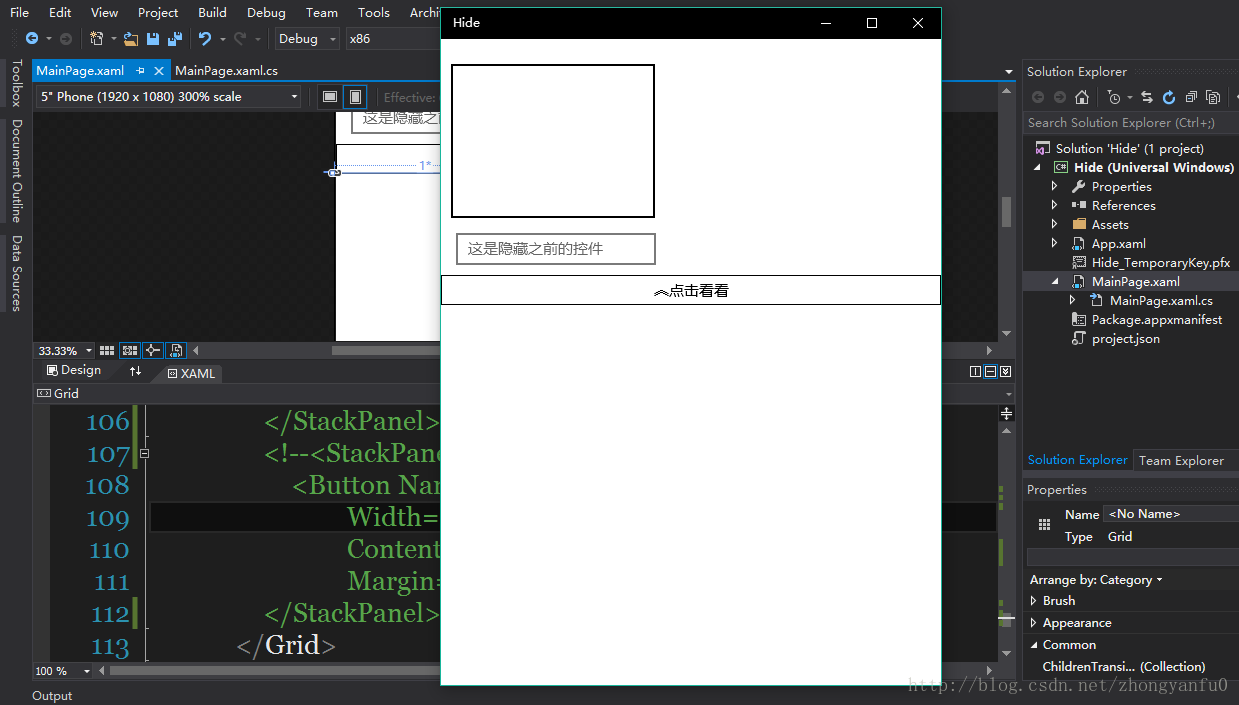Open the Output panel tab
The image size is (1239, 705).
click(x=52, y=696)
